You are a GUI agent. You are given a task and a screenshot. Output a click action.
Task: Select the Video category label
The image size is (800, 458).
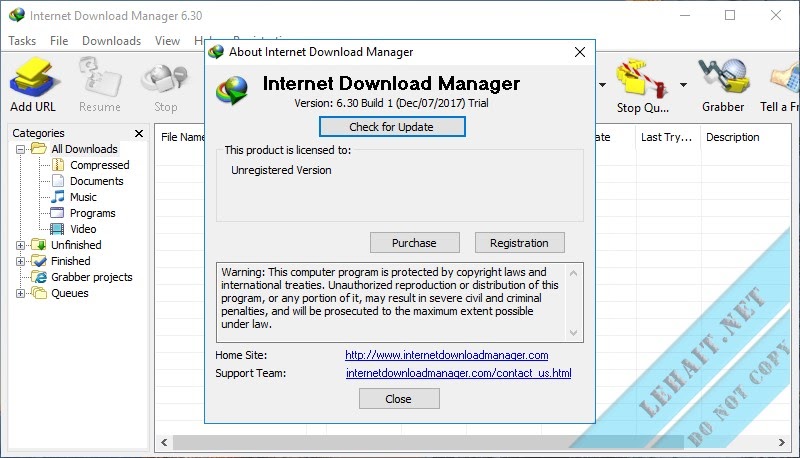[x=83, y=229]
